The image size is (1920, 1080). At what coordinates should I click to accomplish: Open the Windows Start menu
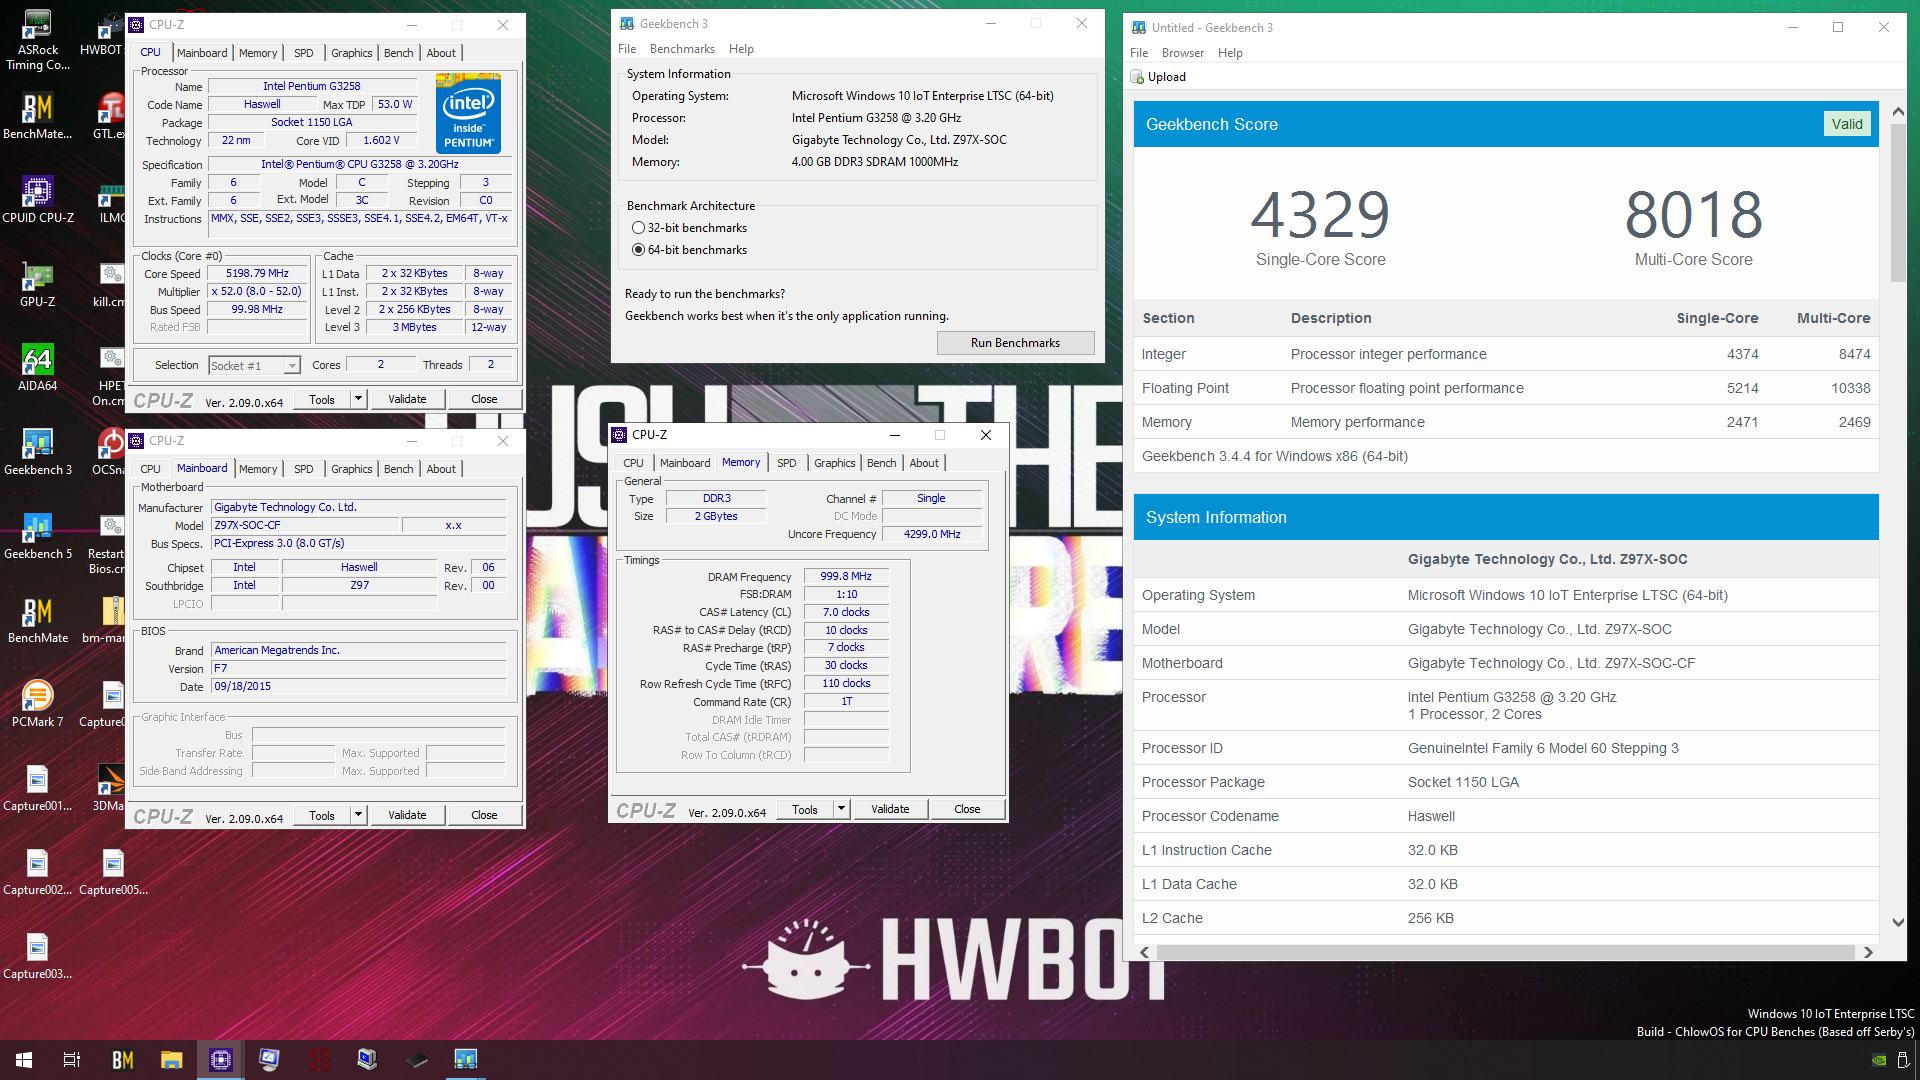(x=24, y=1060)
